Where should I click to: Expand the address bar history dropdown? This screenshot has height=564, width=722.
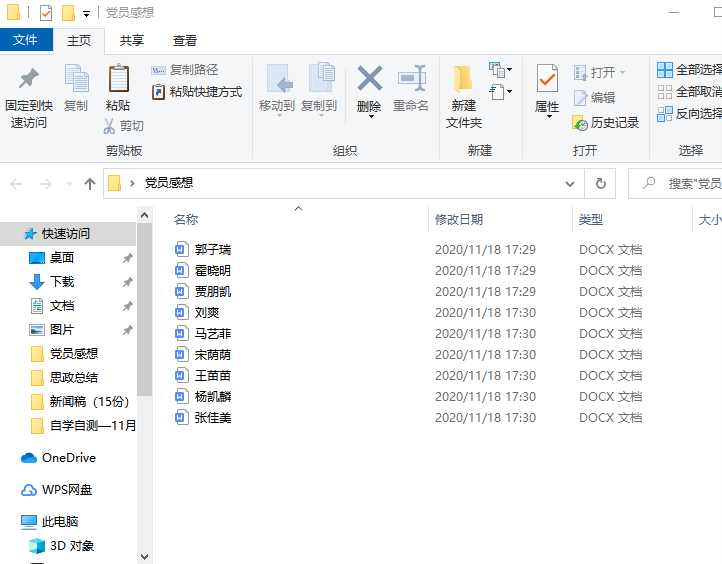tap(569, 184)
